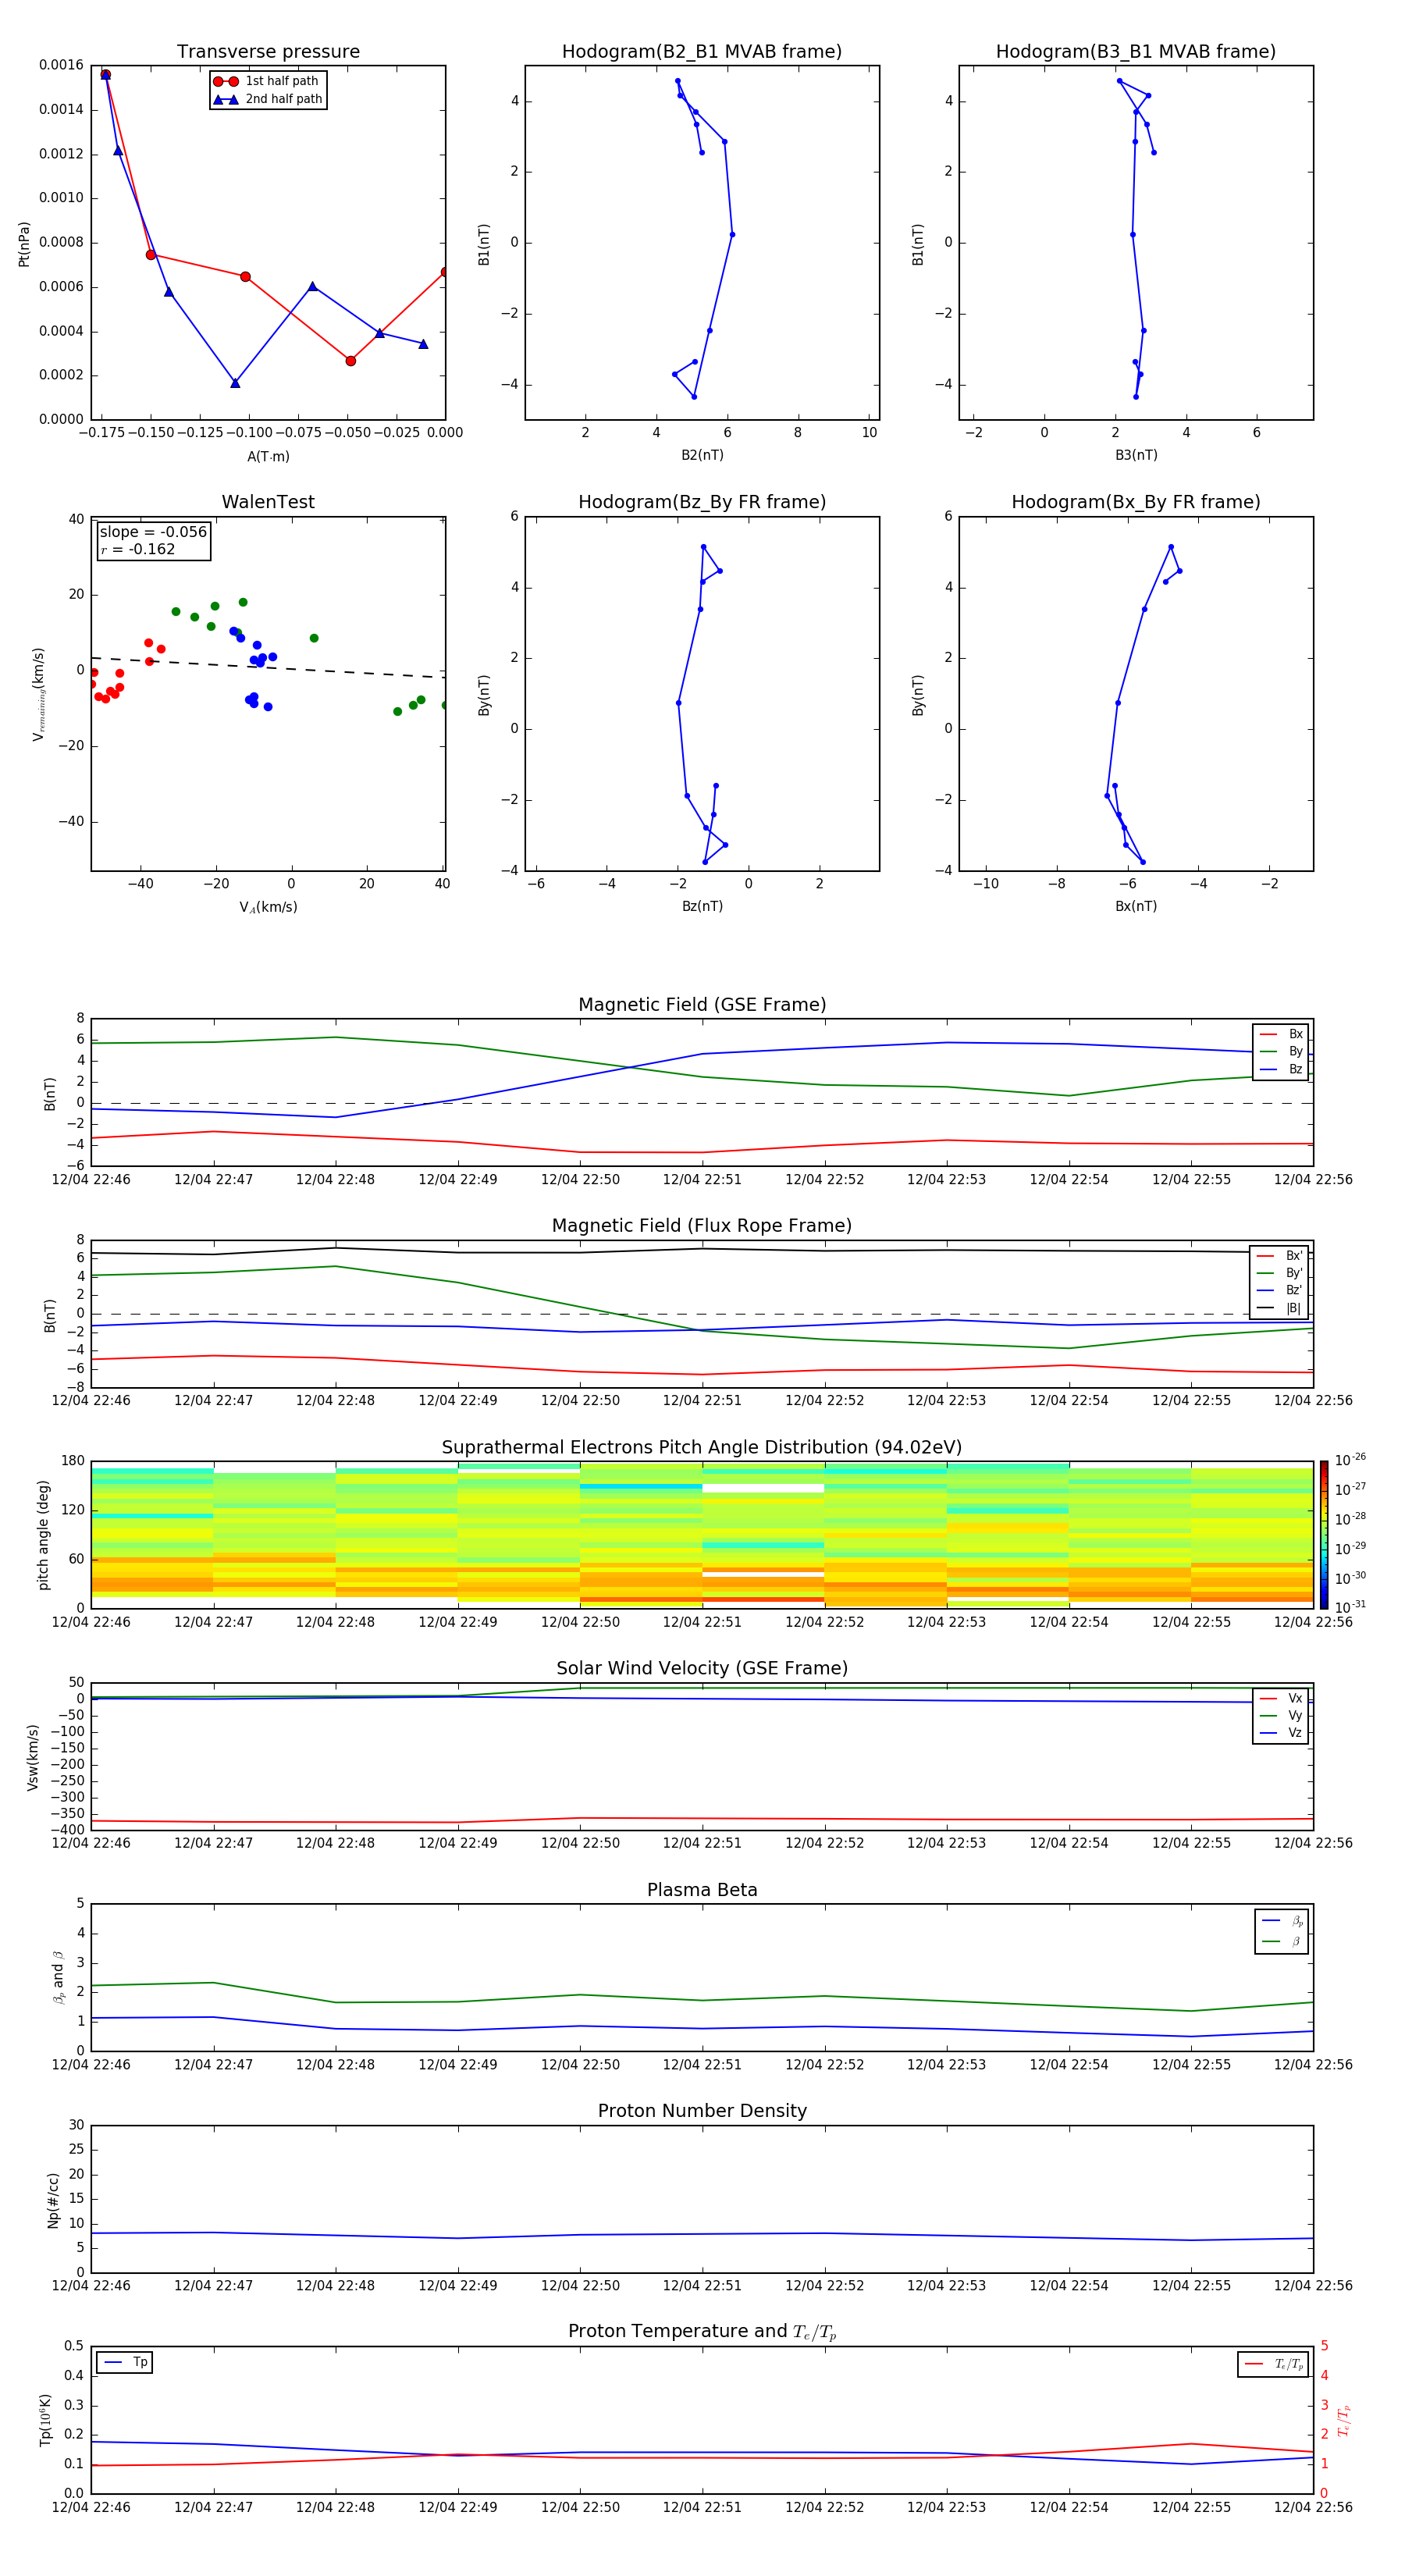Click the 'Magnetic Field (Flux Rope Frame)' title

702,1226
